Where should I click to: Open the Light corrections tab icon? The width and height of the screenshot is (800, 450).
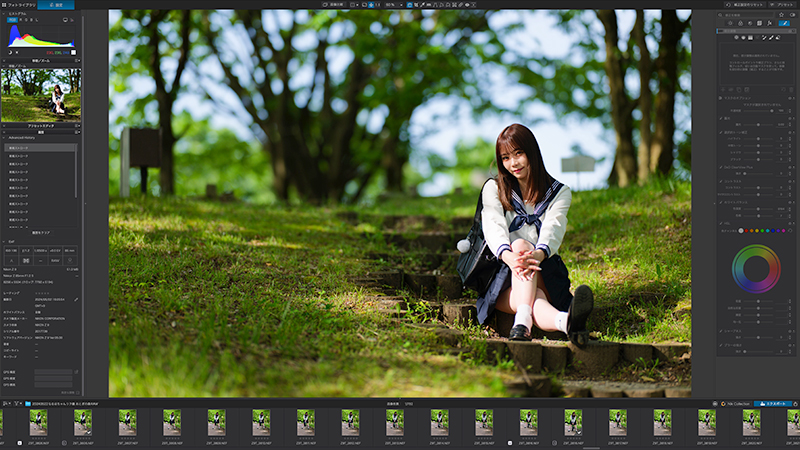pyautogui.click(x=730, y=23)
